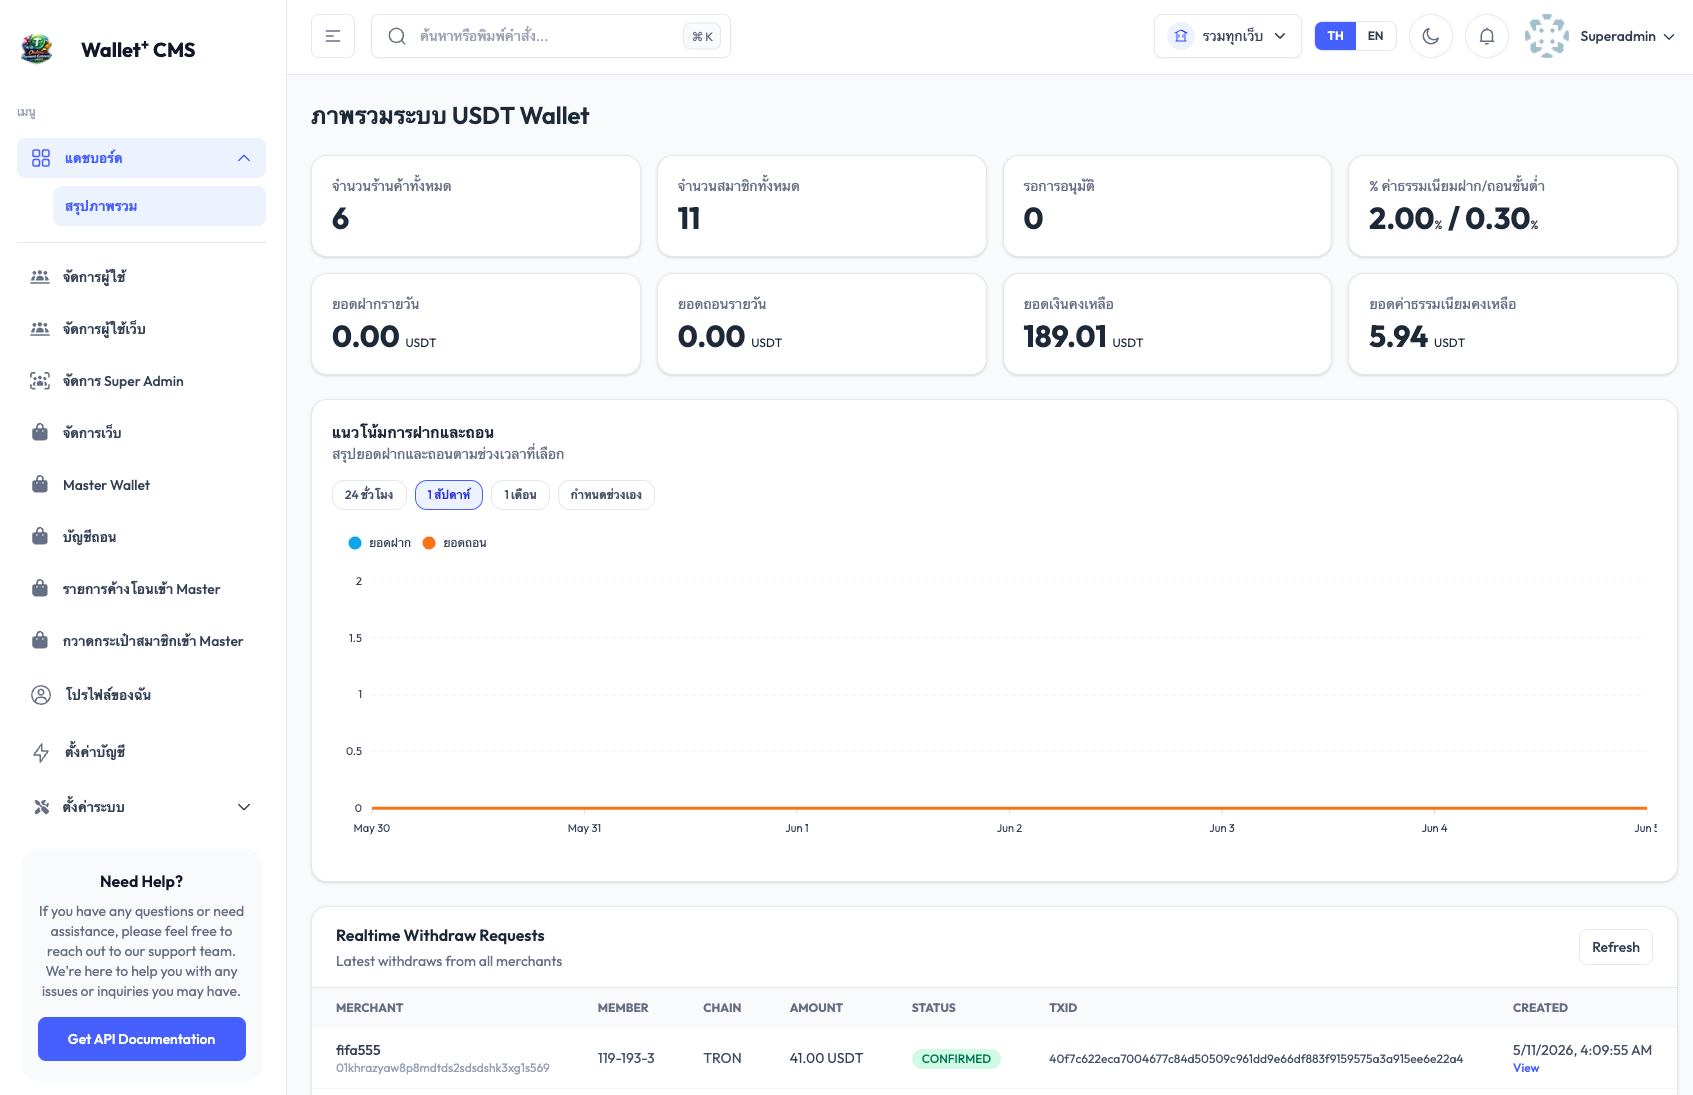Click the Master Wallet bag icon
Image resolution: width=1693 pixels, height=1095 pixels.
[40, 485]
